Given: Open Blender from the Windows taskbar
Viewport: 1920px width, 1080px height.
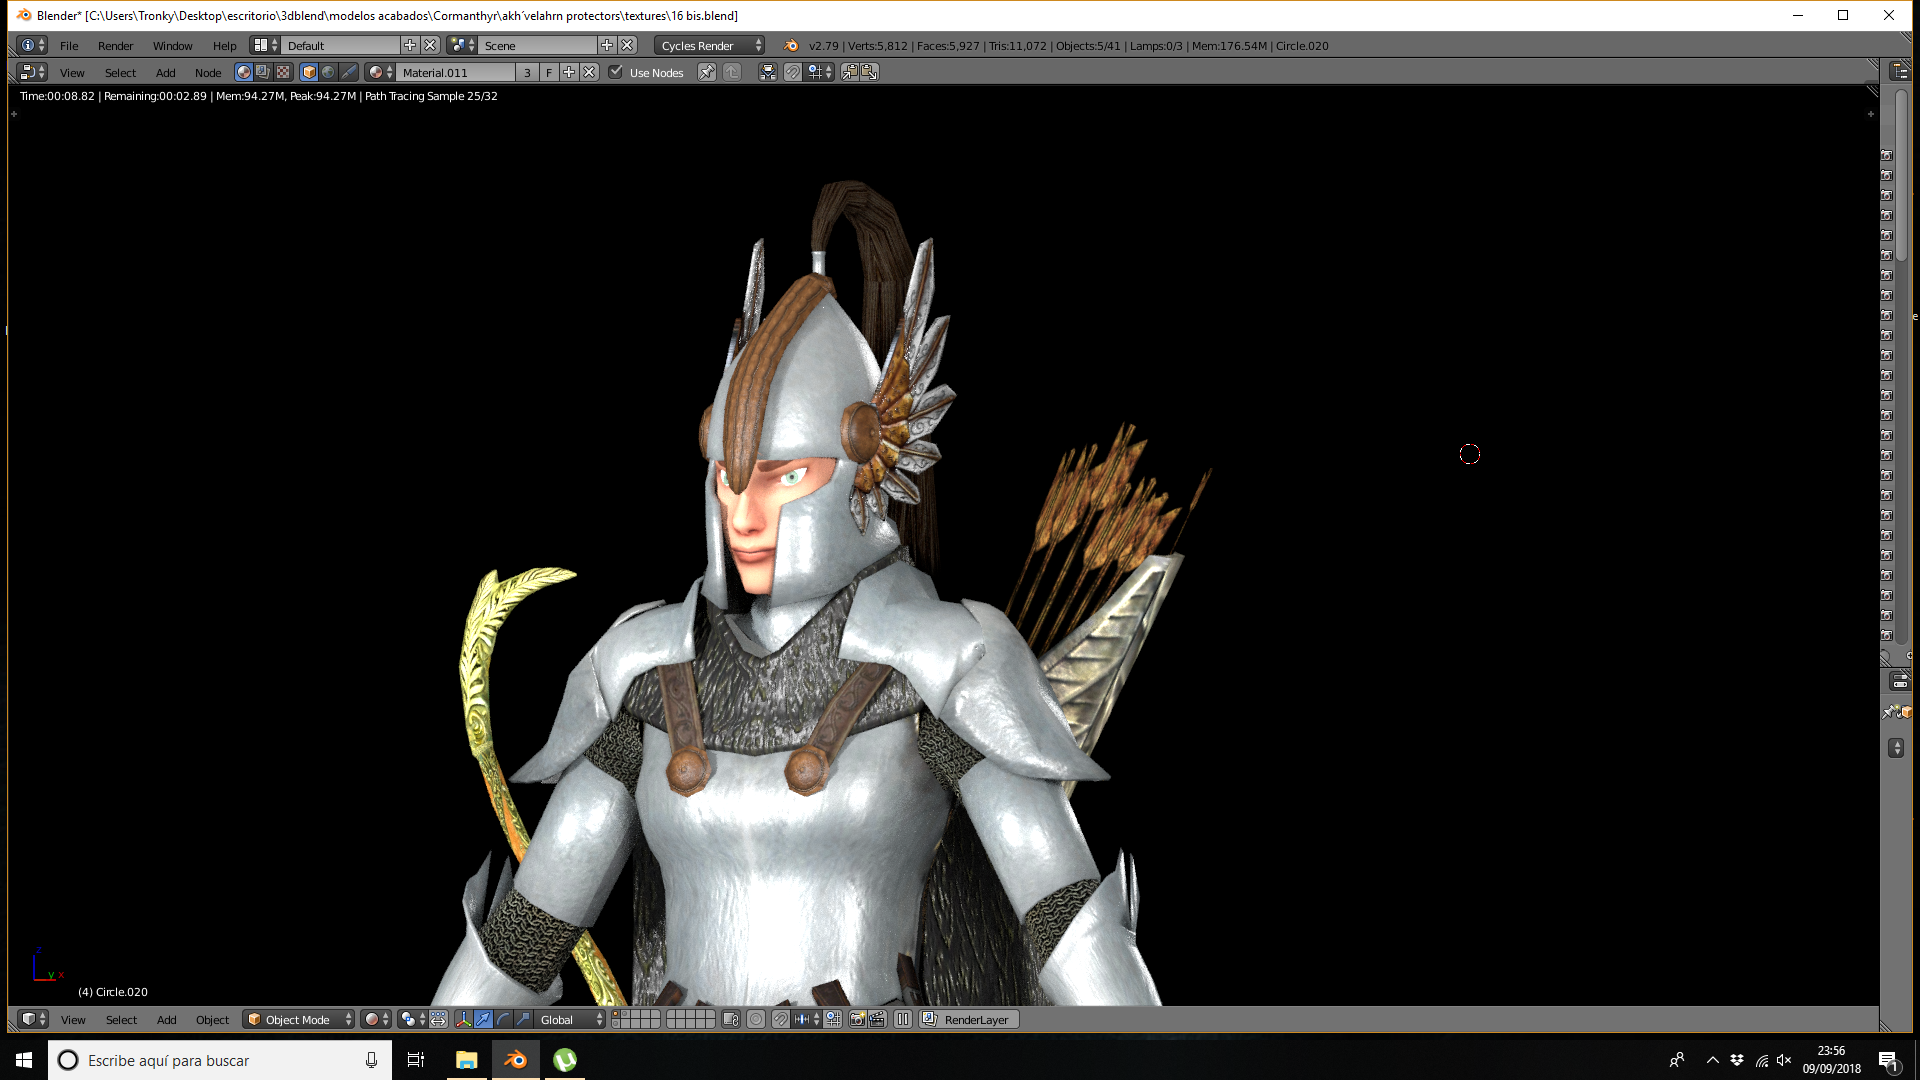Looking at the screenshot, I should (x=516, y=1060).
